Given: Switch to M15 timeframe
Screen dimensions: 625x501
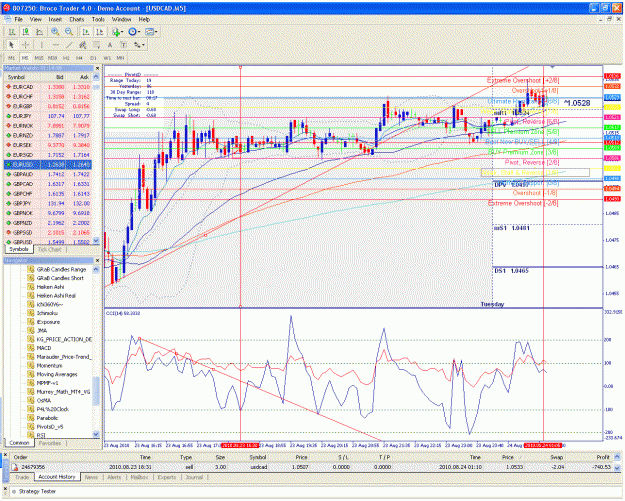Looking at the screenshot, I should [x=39, y=58].
